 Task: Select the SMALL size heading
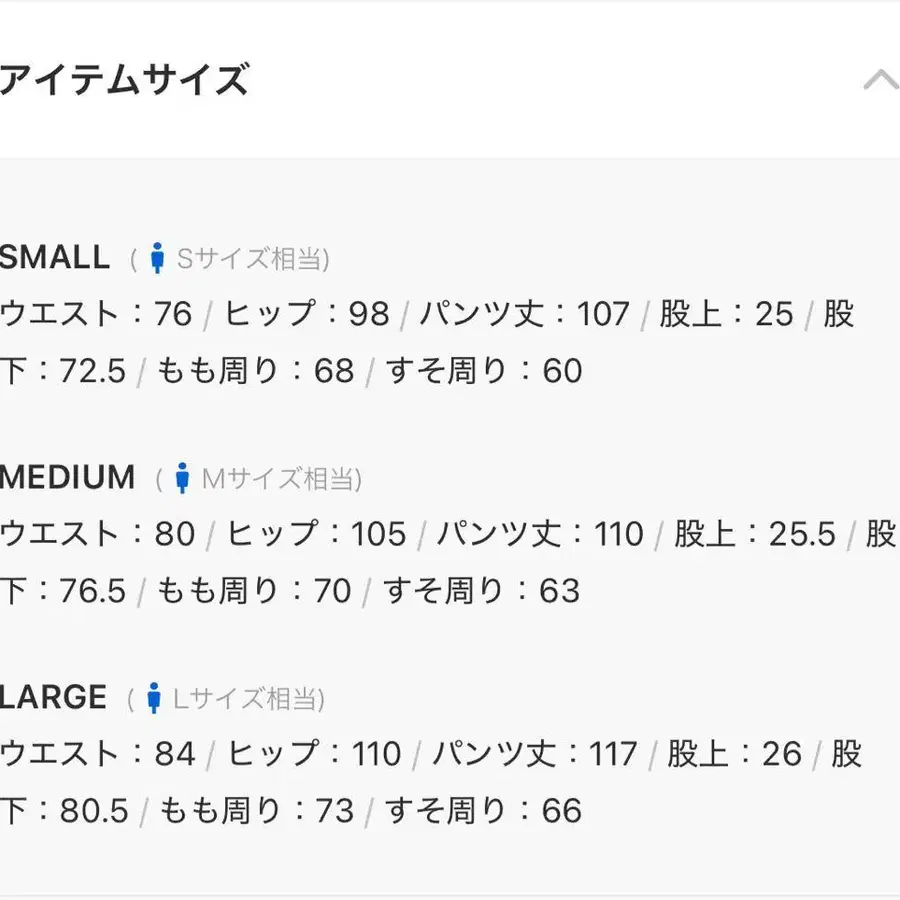coord(55,257)
